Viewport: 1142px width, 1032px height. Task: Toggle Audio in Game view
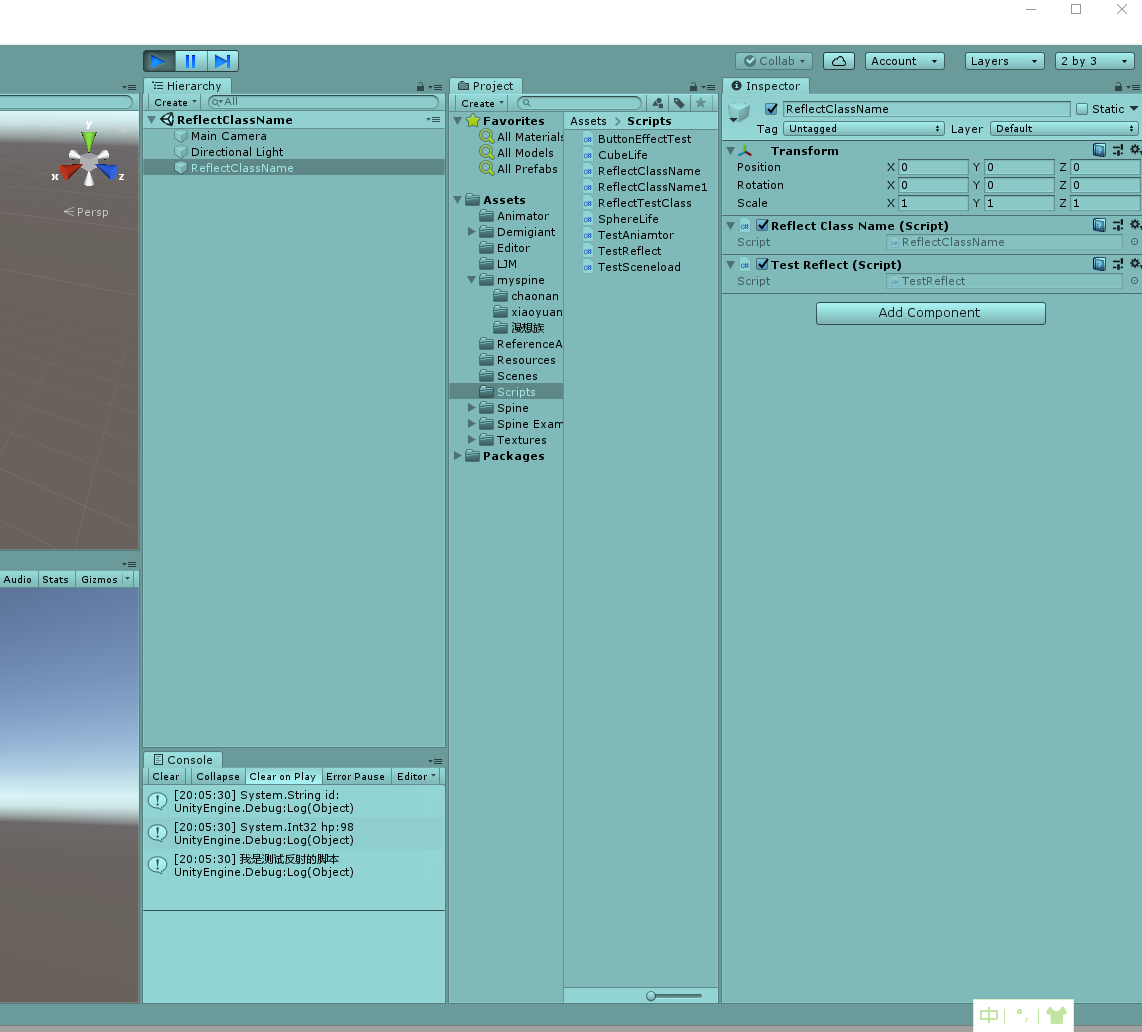[17, 580]
